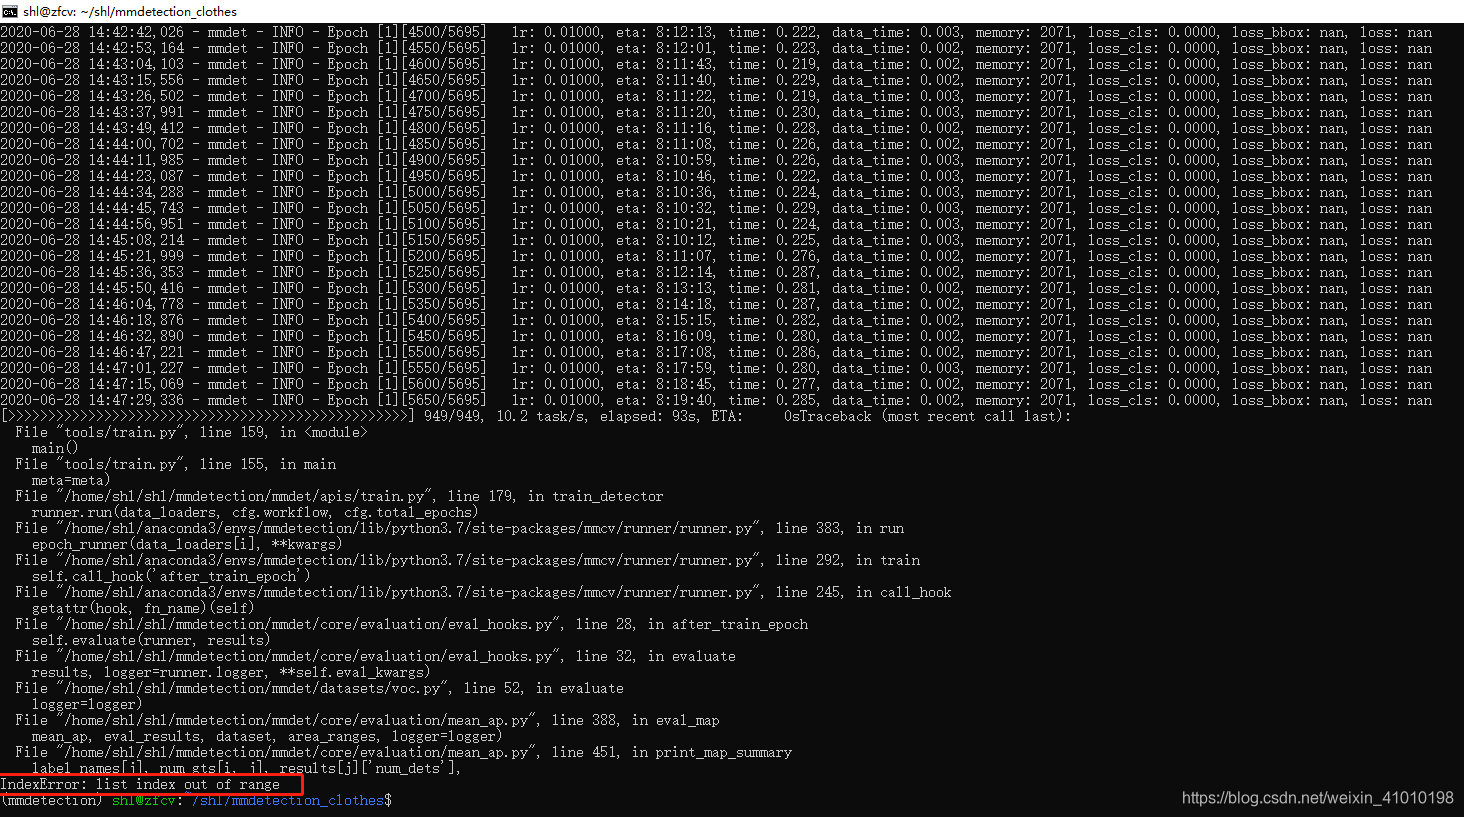Click 'Traceback (most recent call last):' text
The image size is (1464, 817).
pyautogui.click(x=936, y=416)
